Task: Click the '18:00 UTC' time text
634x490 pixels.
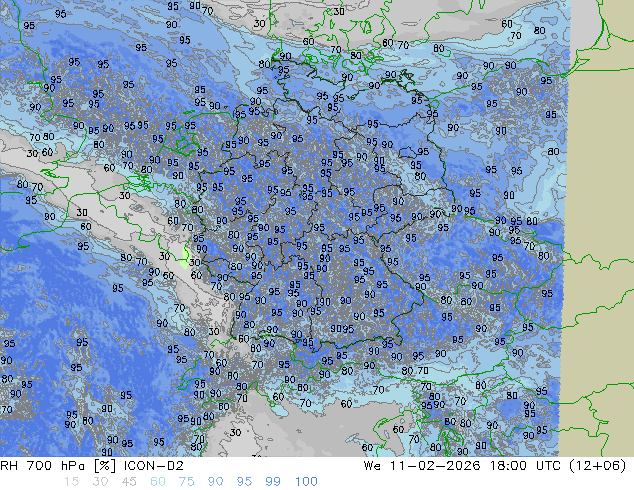Action: click(x=526, y=466)
